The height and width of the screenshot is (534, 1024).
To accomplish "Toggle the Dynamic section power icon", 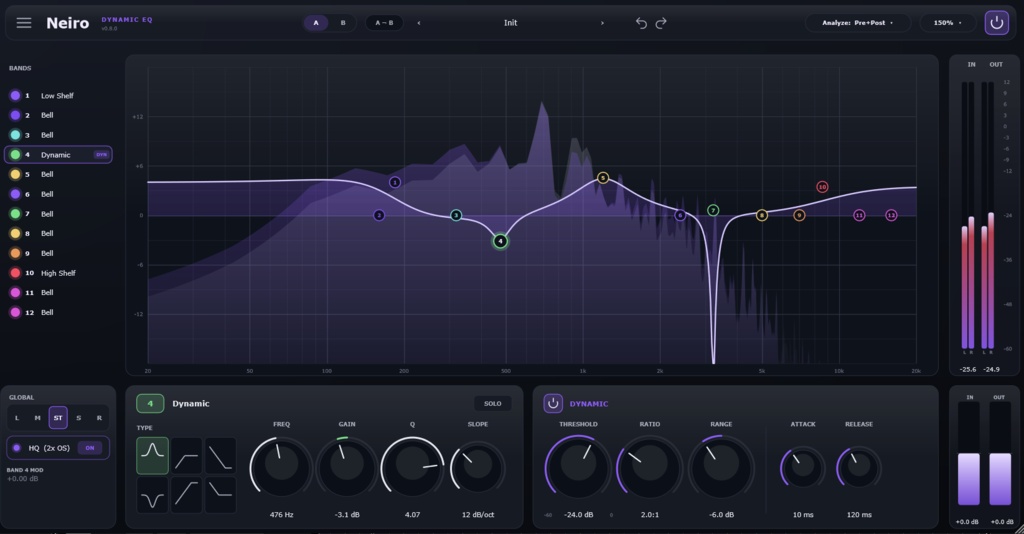I will 552,403.
